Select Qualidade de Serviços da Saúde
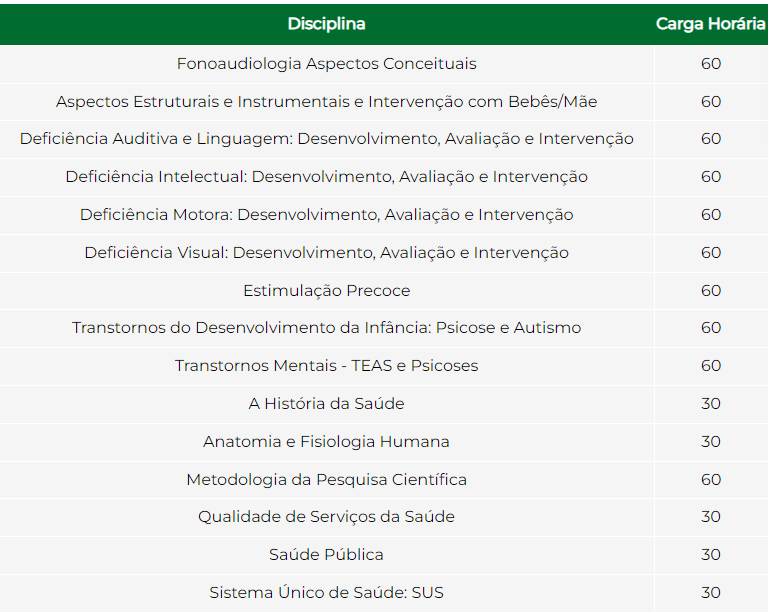The width and height of the screenshot is (769, 614). [327, 517]
